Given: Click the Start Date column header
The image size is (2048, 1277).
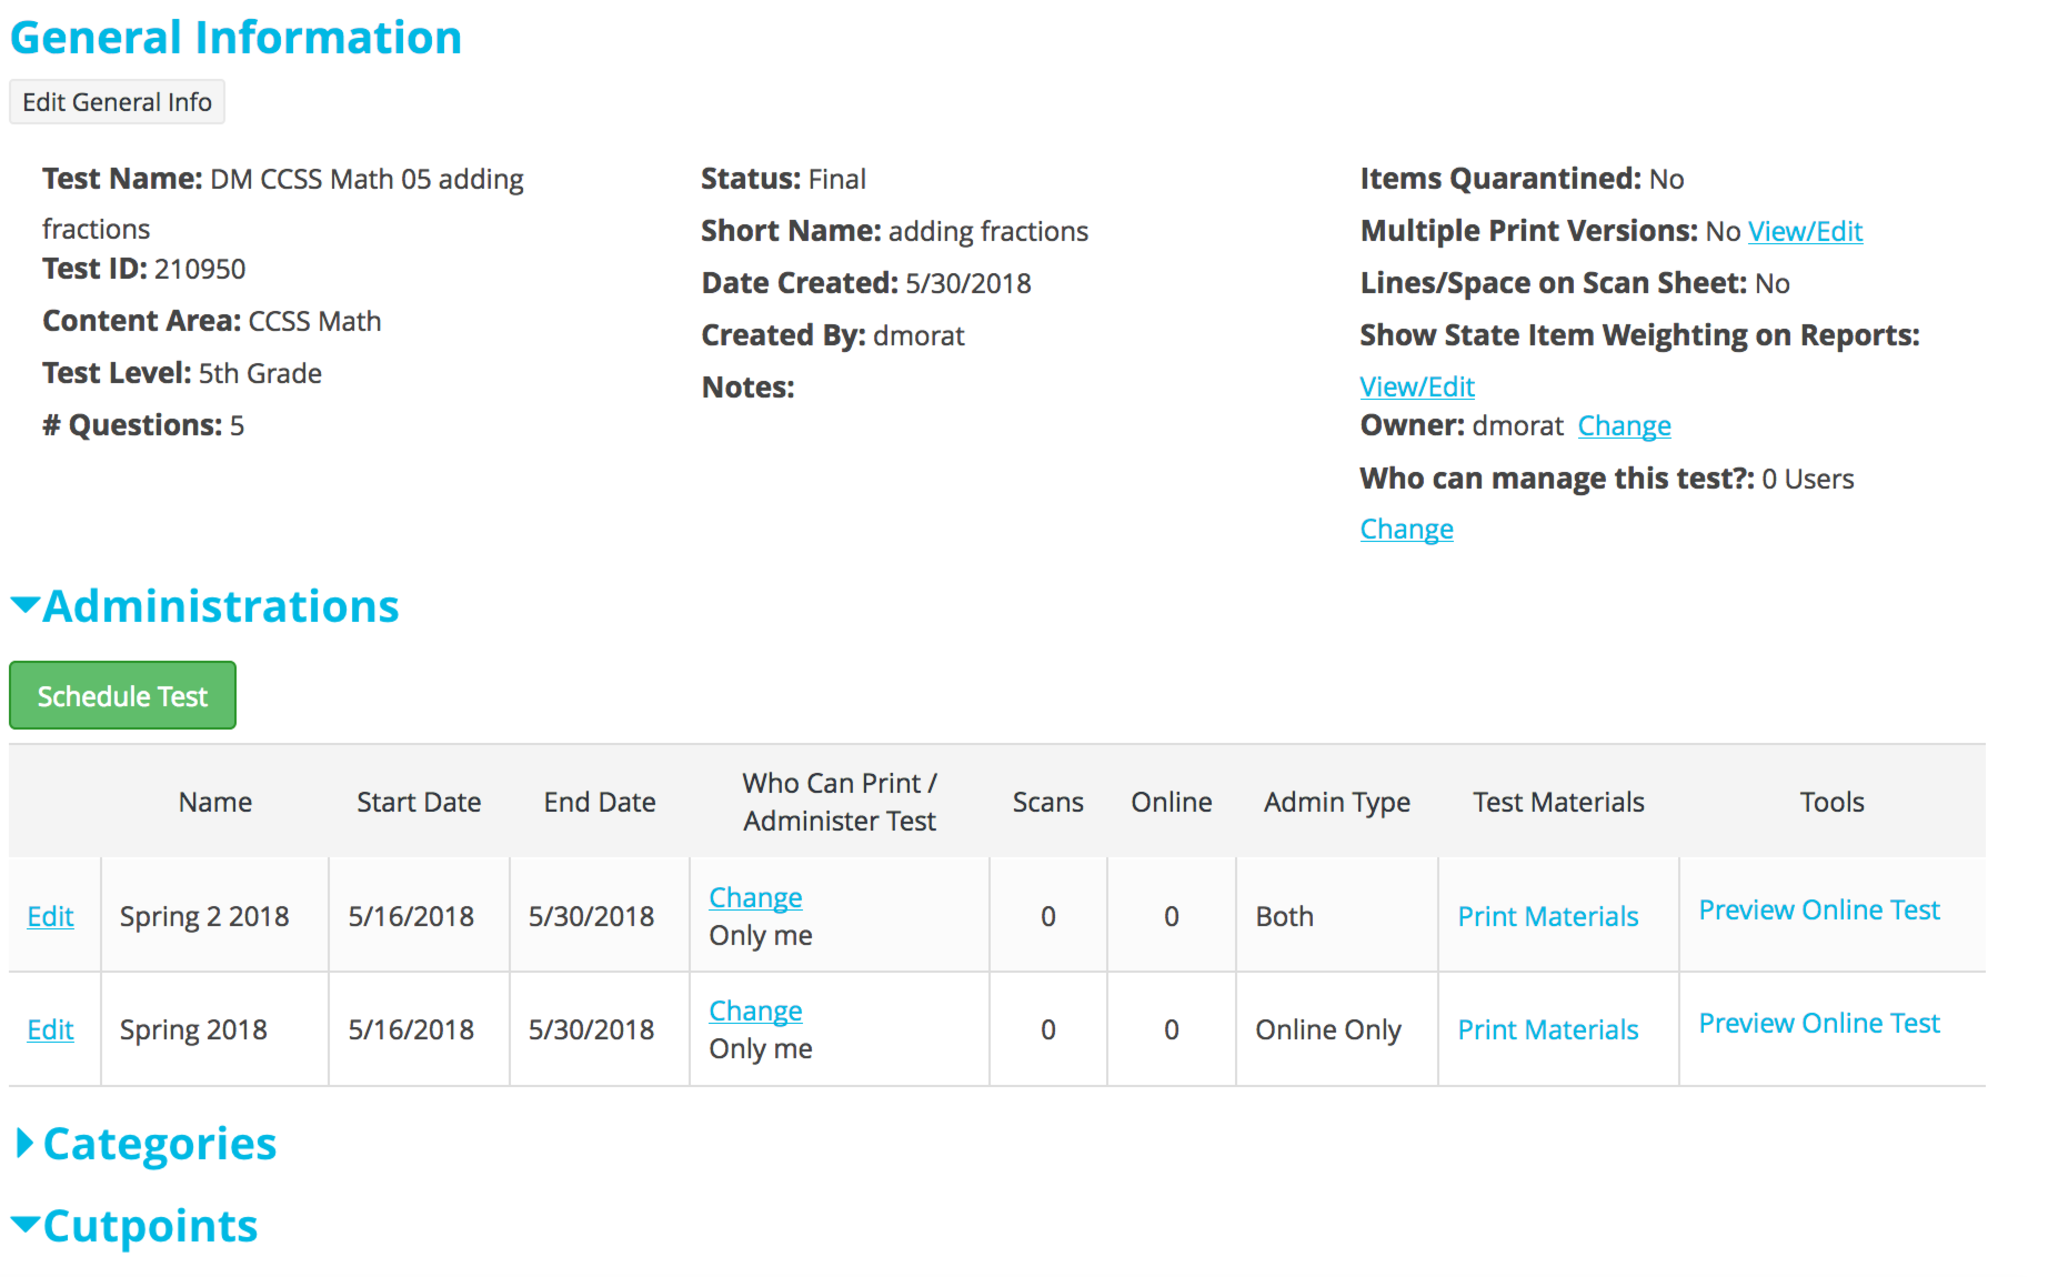Looking at the screenshot, I should click(x=418, y=802).
